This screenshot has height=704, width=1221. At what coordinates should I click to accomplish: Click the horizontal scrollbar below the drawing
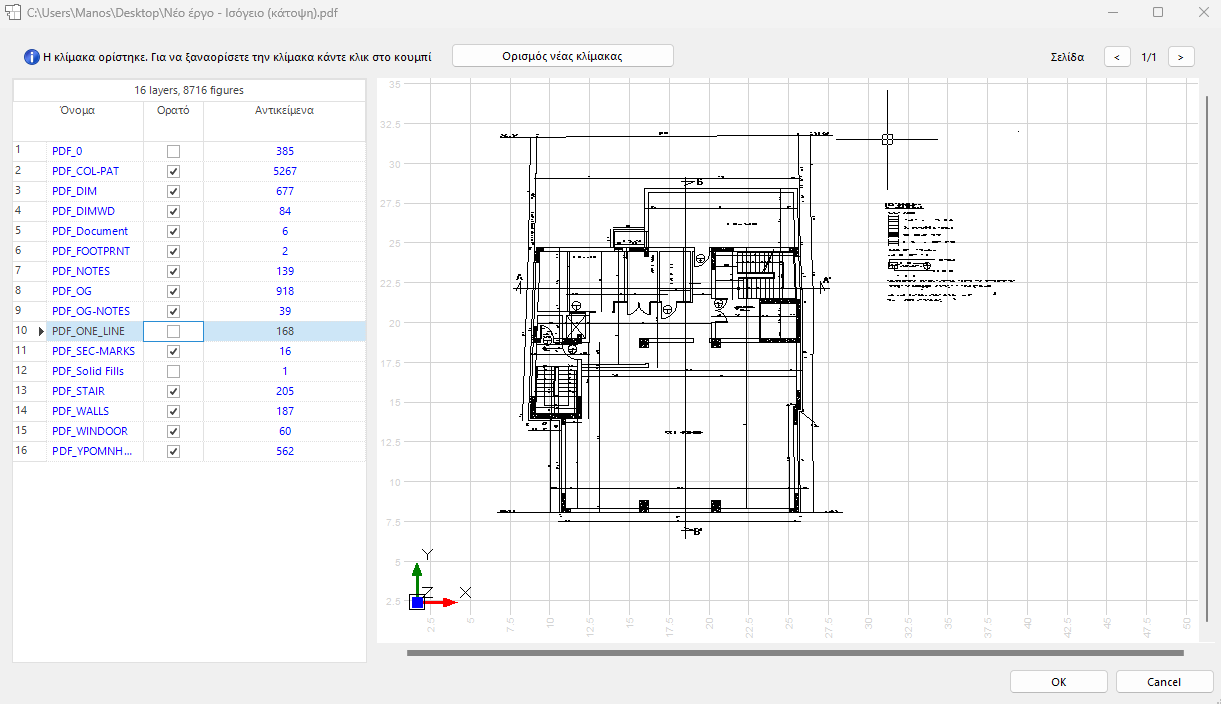(x=795, y=653)
